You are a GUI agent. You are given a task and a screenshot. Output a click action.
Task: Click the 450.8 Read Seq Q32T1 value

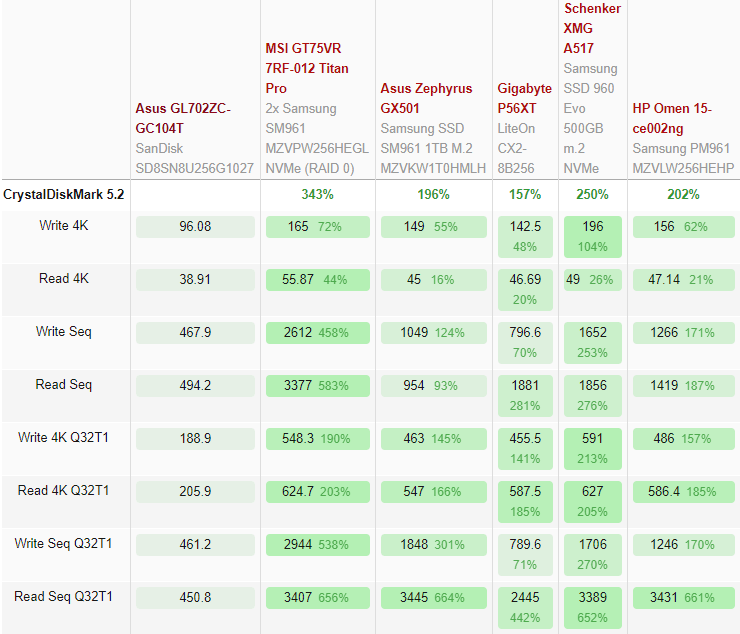(195, 597)
